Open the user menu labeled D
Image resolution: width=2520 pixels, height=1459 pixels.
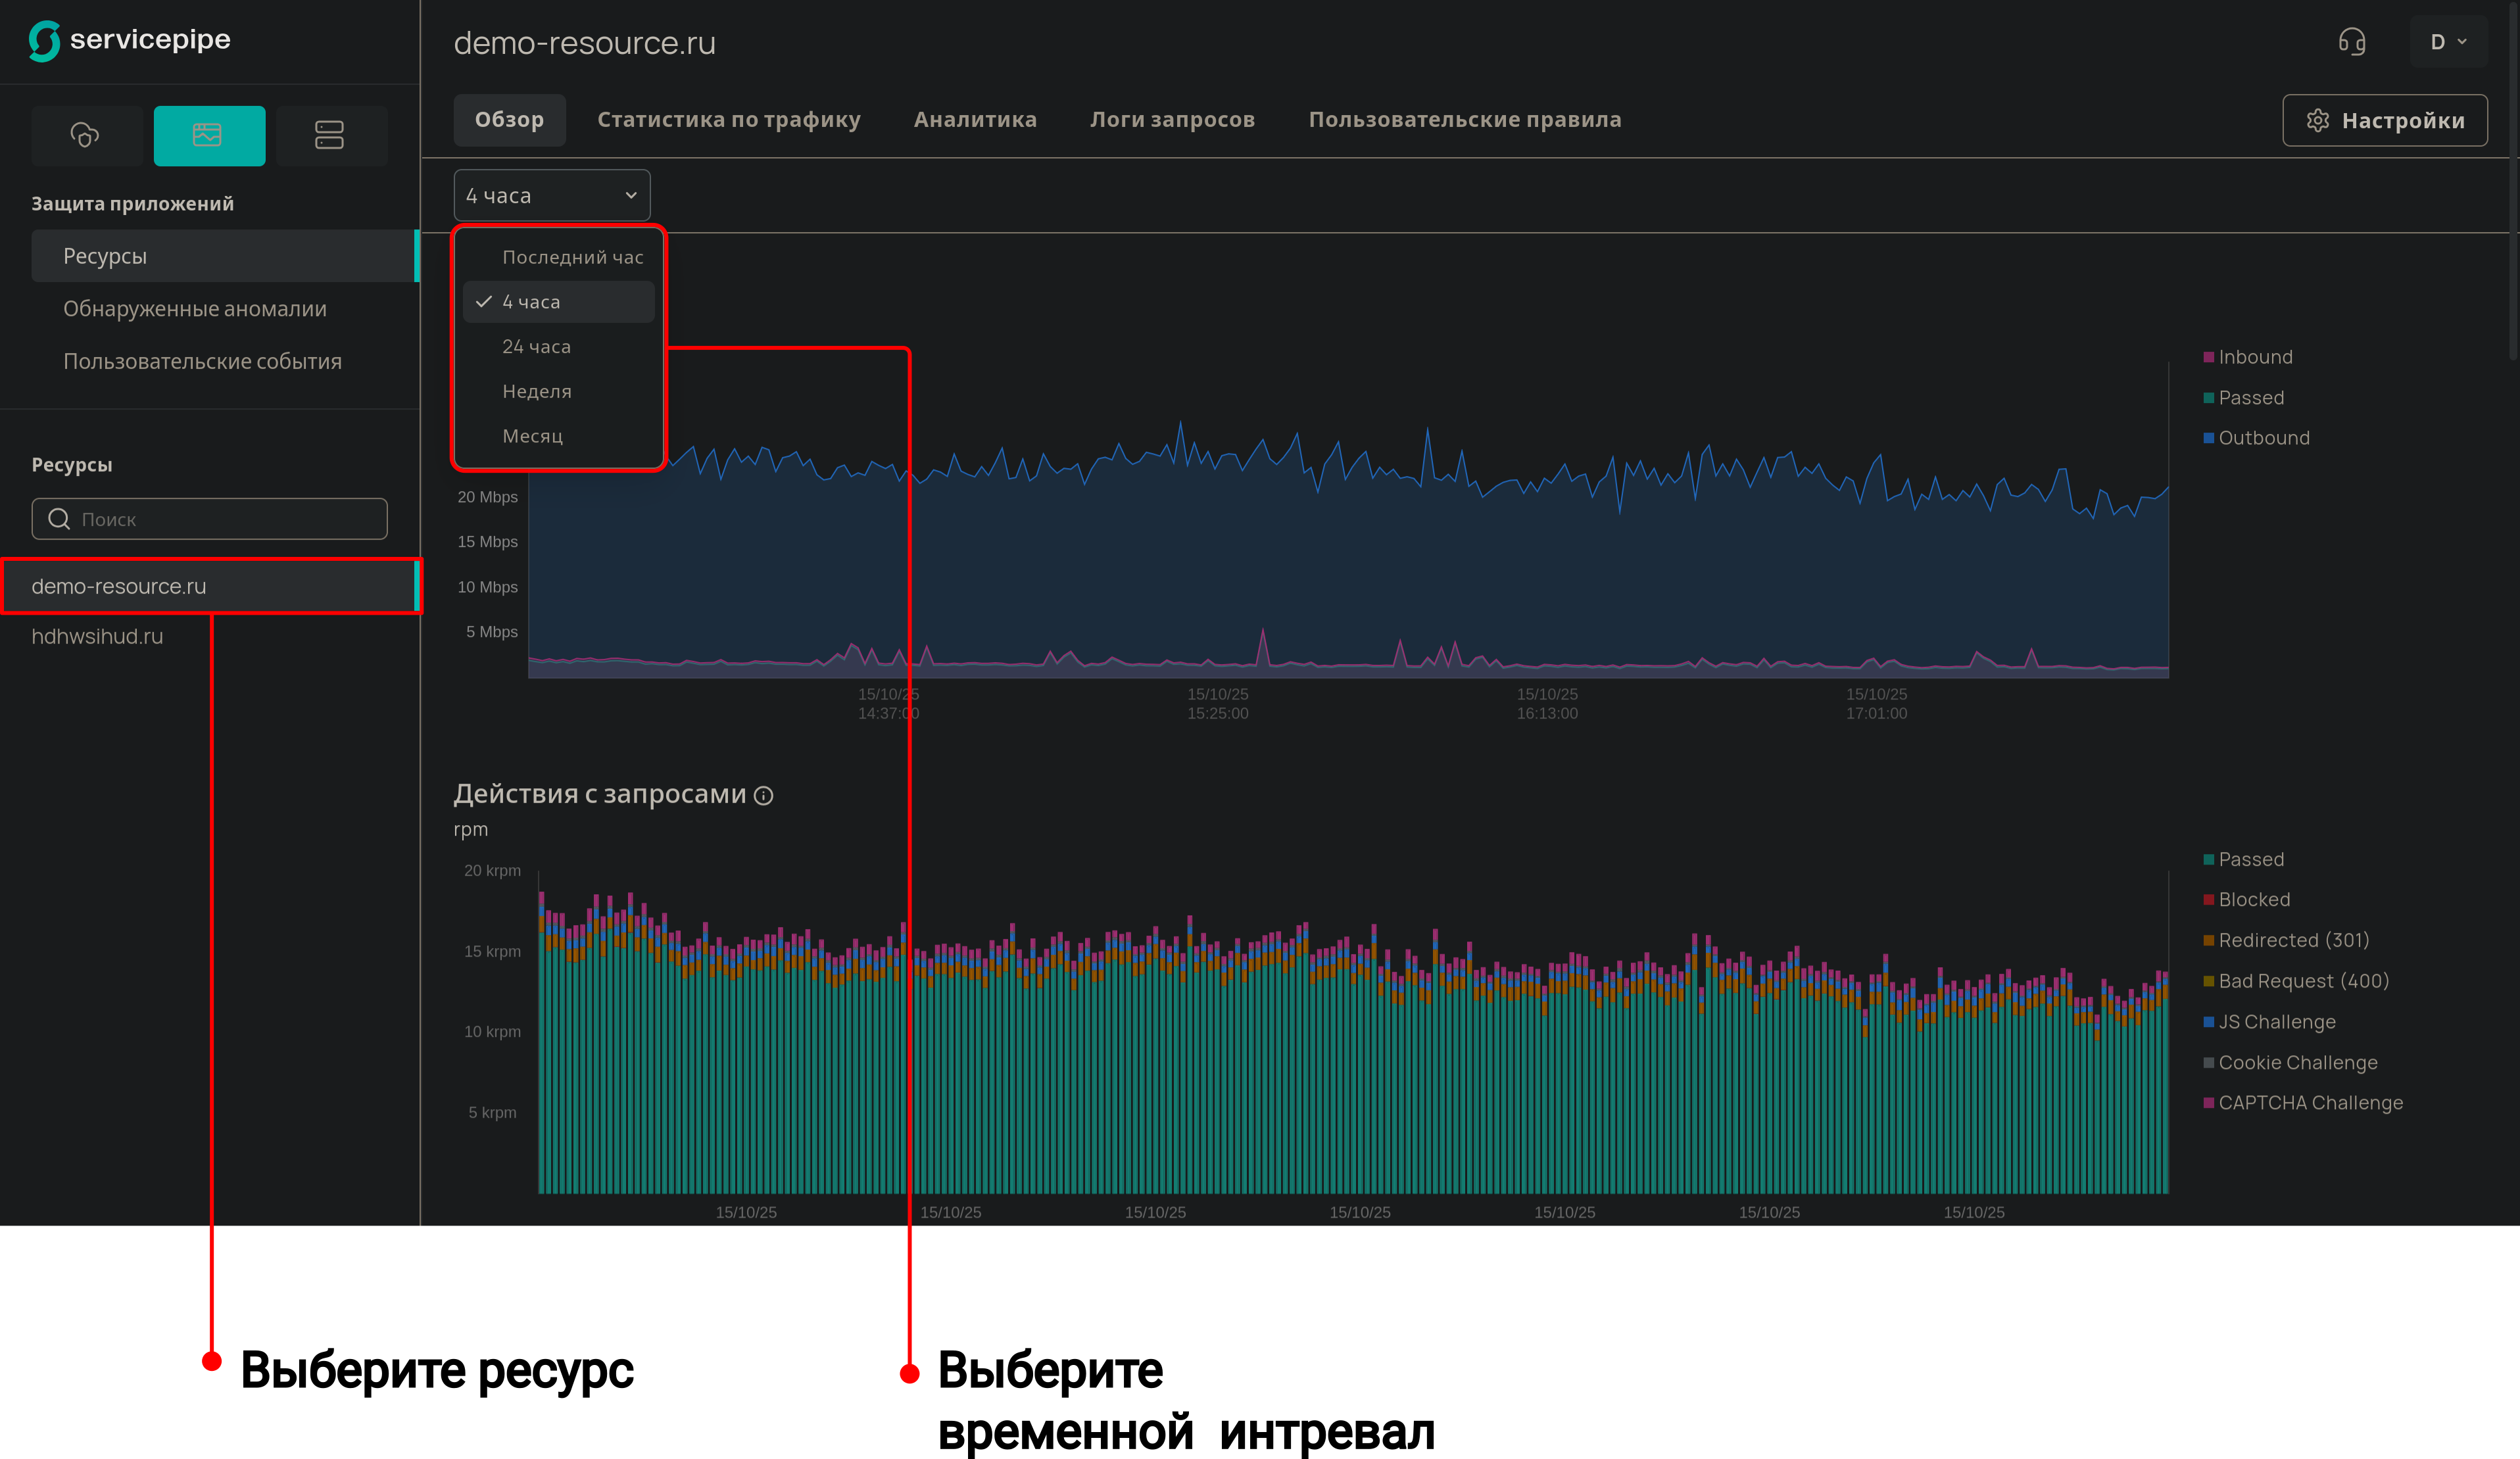tap(2448, 42)
